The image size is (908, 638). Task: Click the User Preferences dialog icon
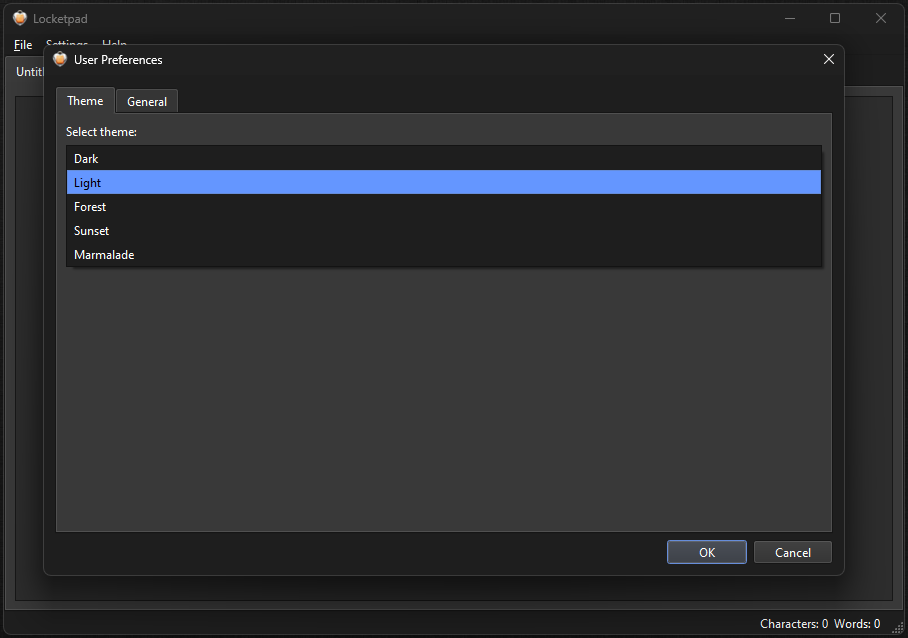60,59
